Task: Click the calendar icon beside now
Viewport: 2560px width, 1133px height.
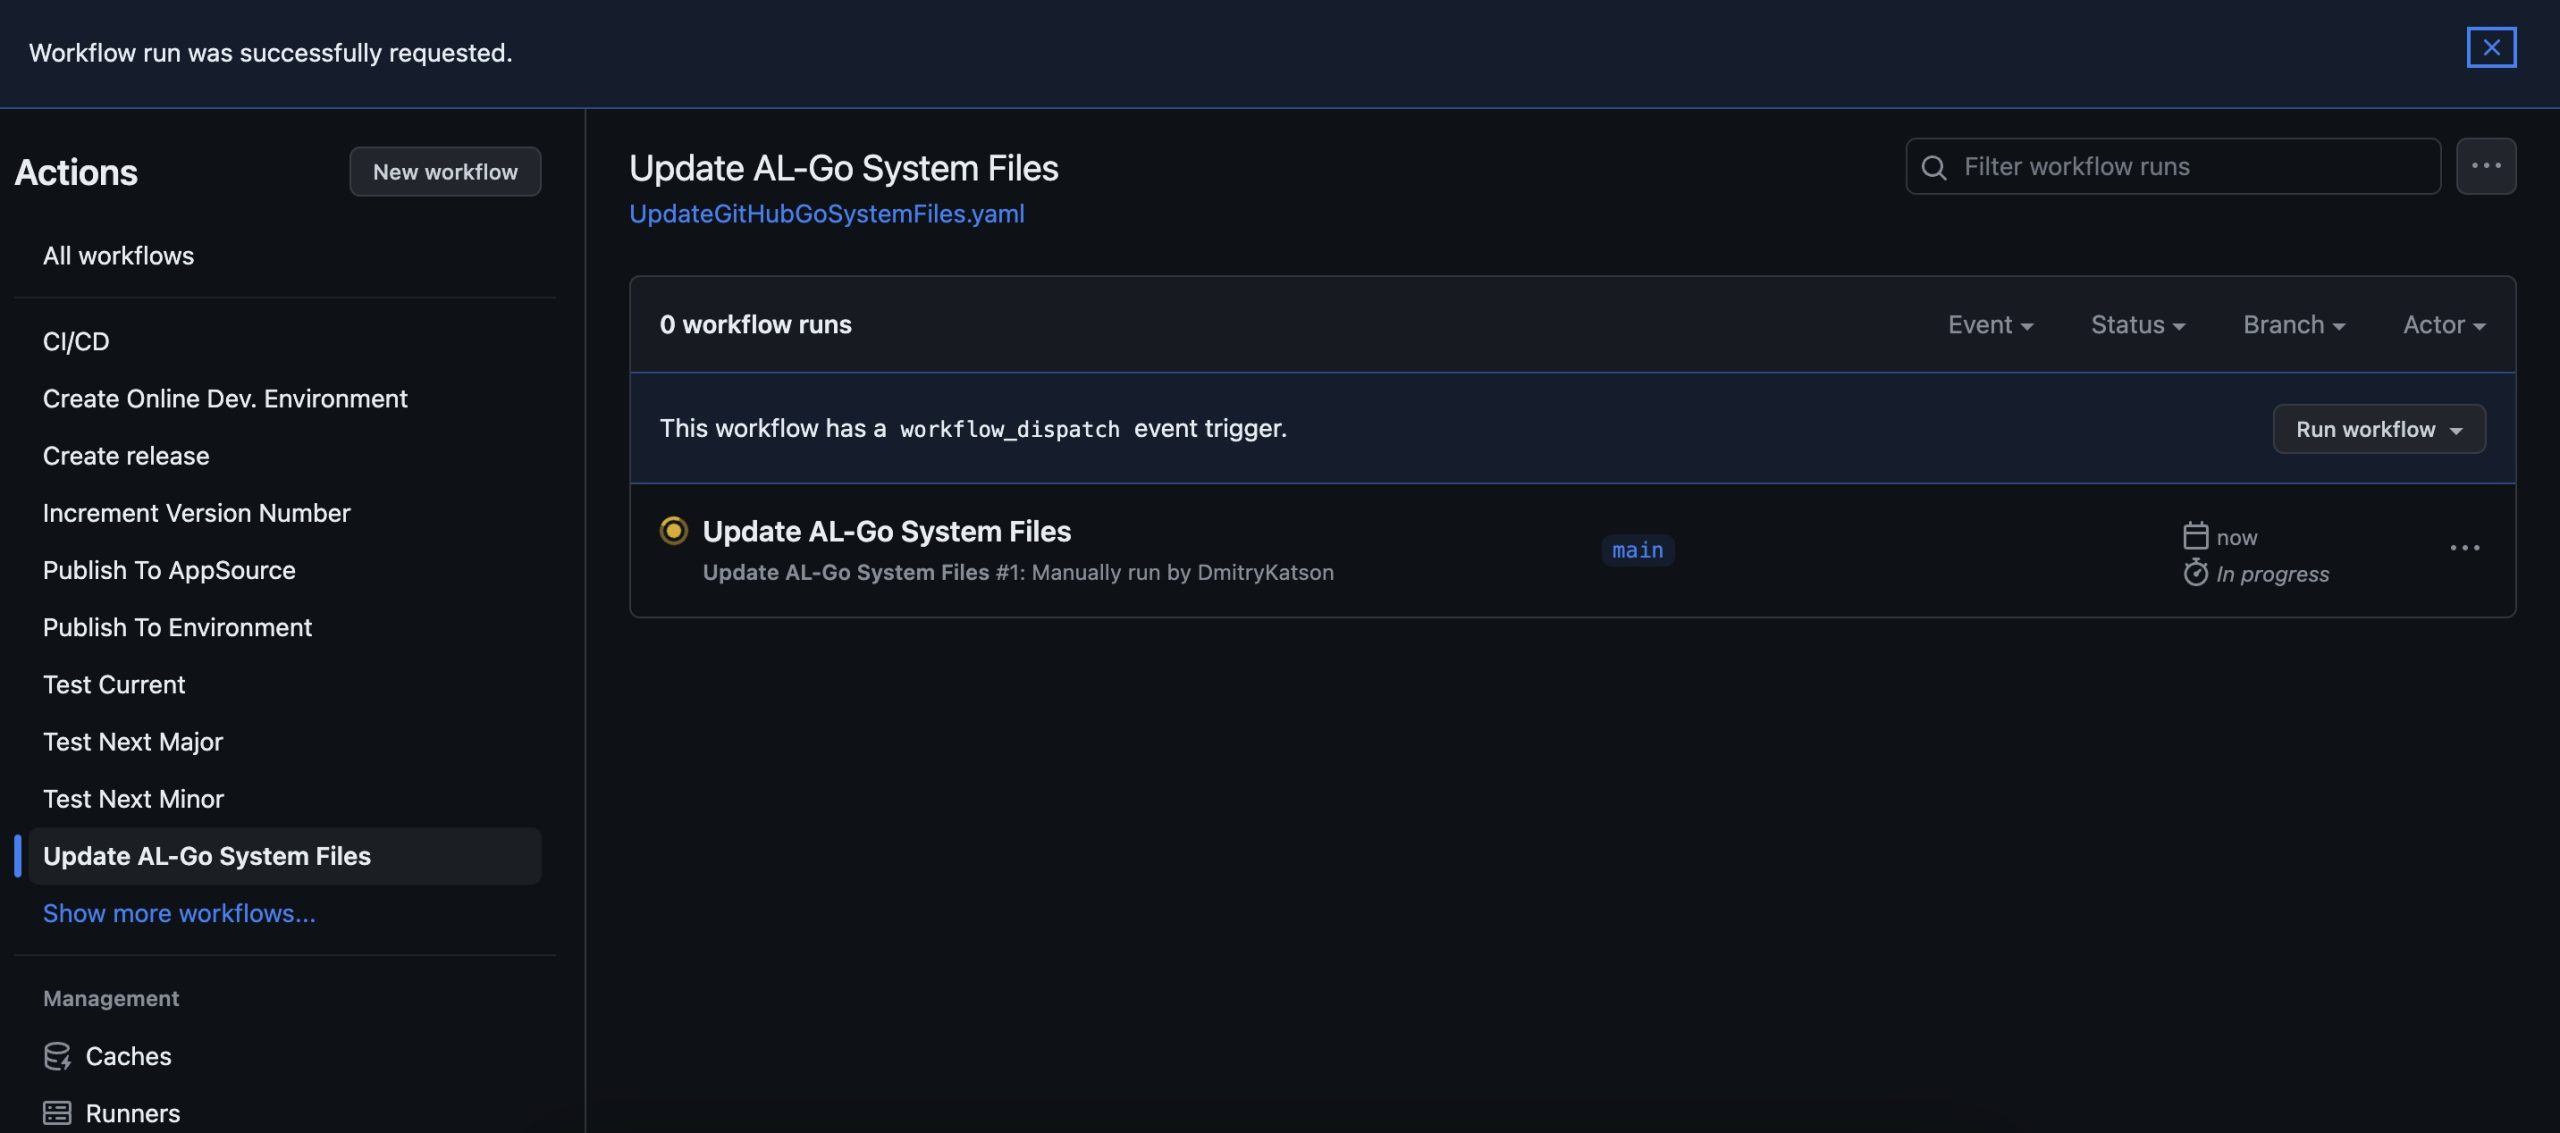Action: click(2195, 536)
